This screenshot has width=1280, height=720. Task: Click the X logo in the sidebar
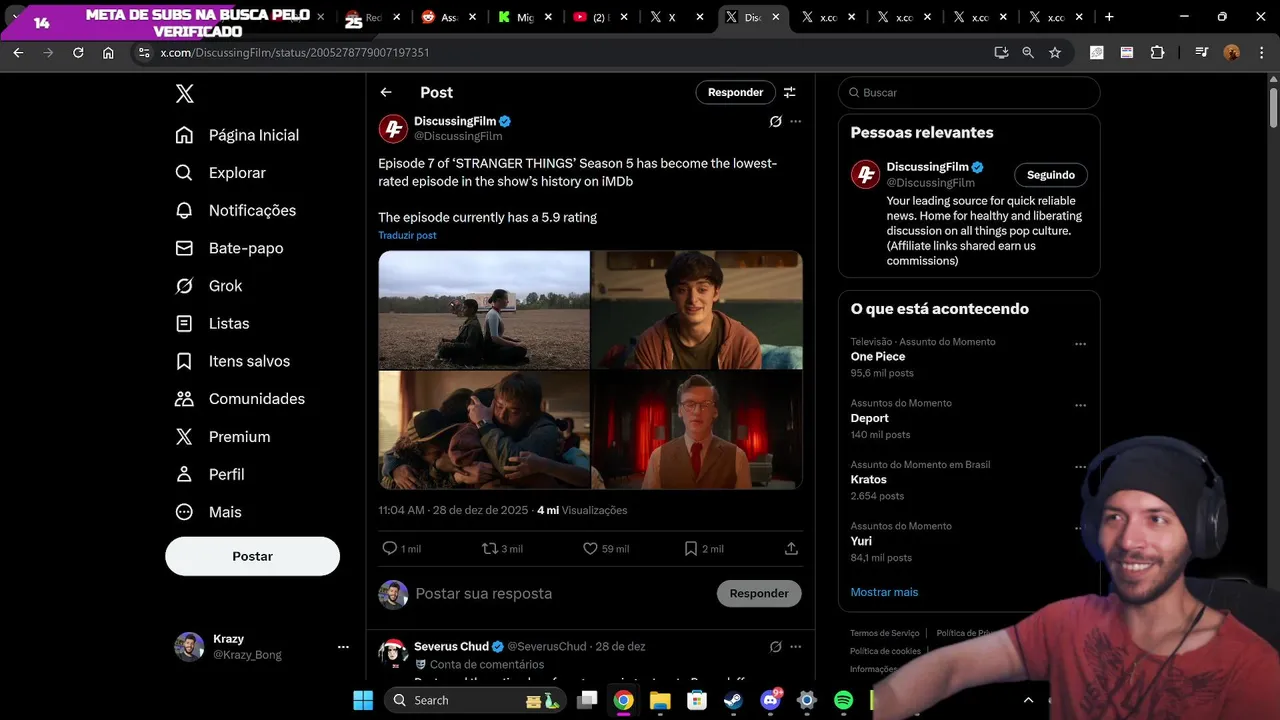[184, 93]
